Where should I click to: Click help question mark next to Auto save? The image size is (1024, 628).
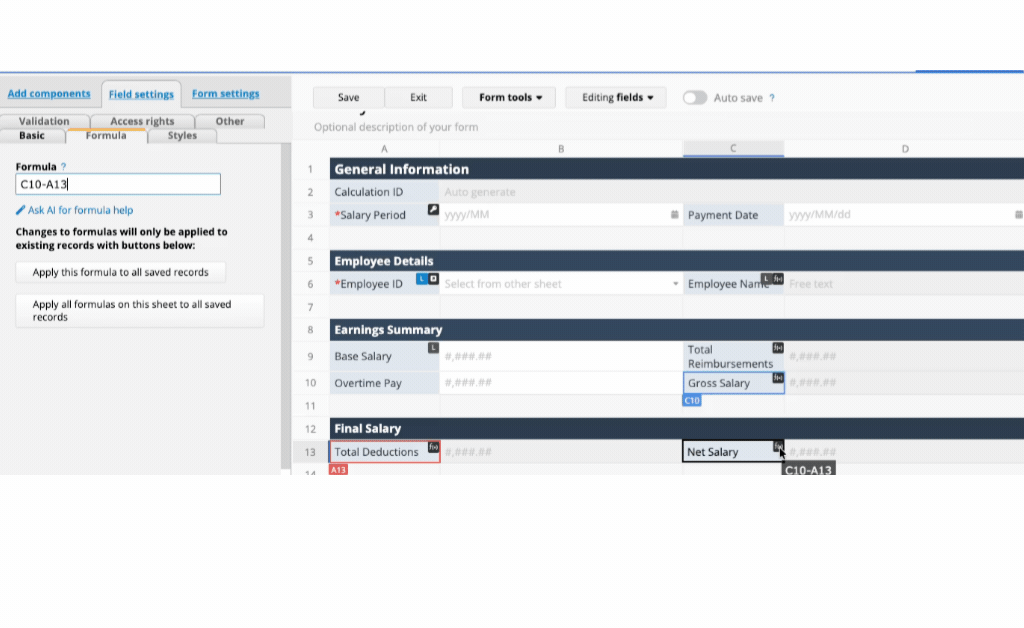pyautogui.click(x=772, y=98)
